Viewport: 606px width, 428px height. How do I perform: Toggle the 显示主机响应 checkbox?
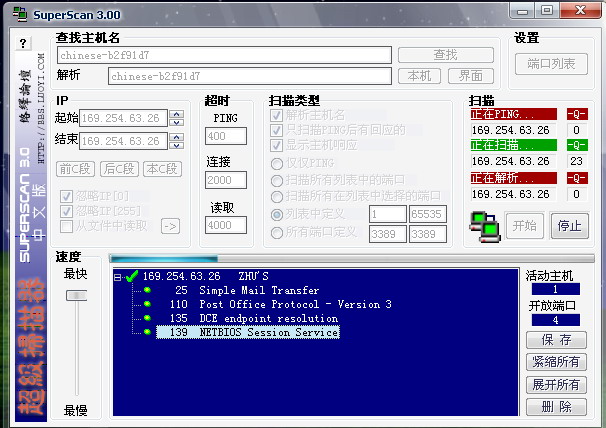pyautogui.click(x=276, y=145)
